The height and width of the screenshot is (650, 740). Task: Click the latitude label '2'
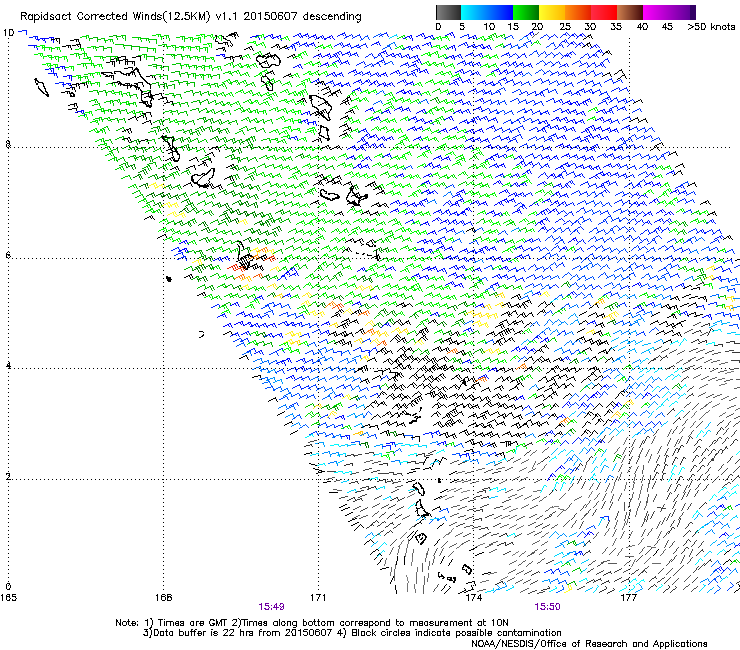(x=8, y=476)
